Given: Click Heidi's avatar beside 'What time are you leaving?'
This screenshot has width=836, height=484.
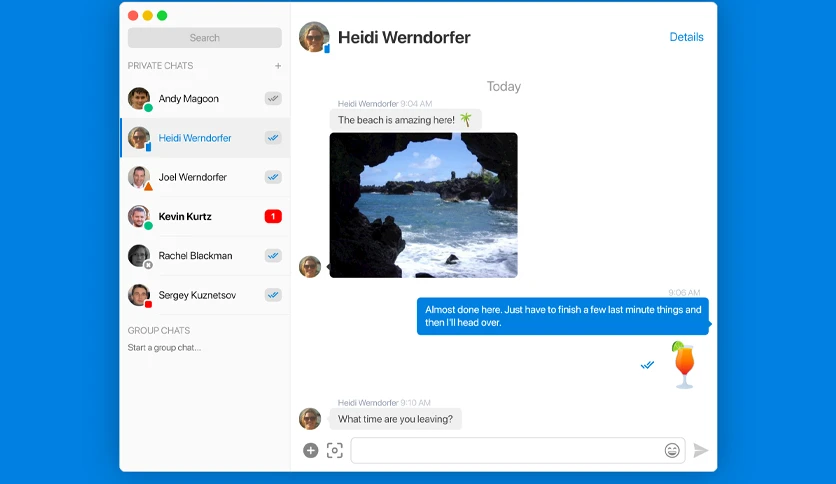Looking at the screenshot, I should (310, 419).
